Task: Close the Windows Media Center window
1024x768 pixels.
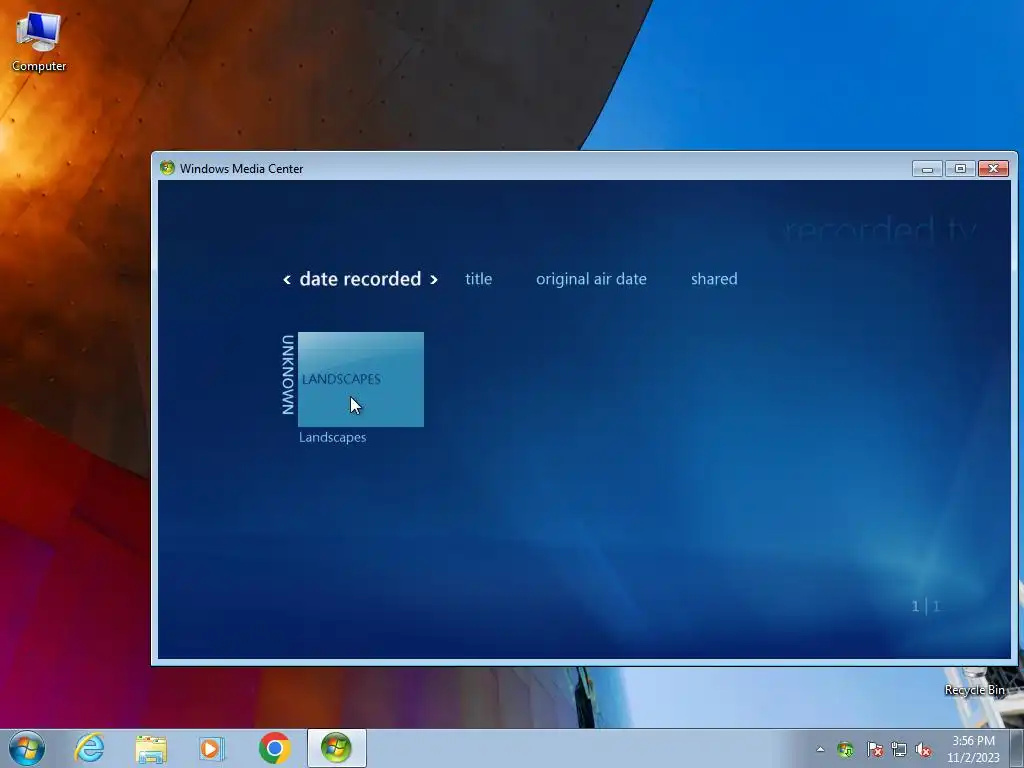Action: [x=993, y=169]
